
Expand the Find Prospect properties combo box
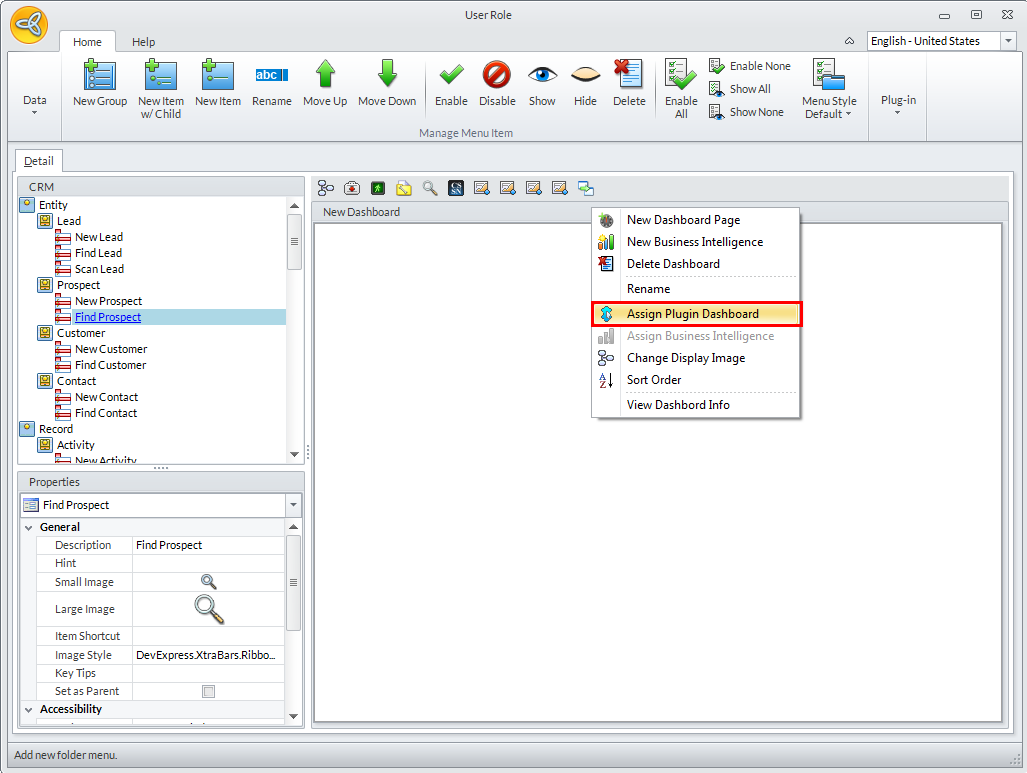click(292, 505)
